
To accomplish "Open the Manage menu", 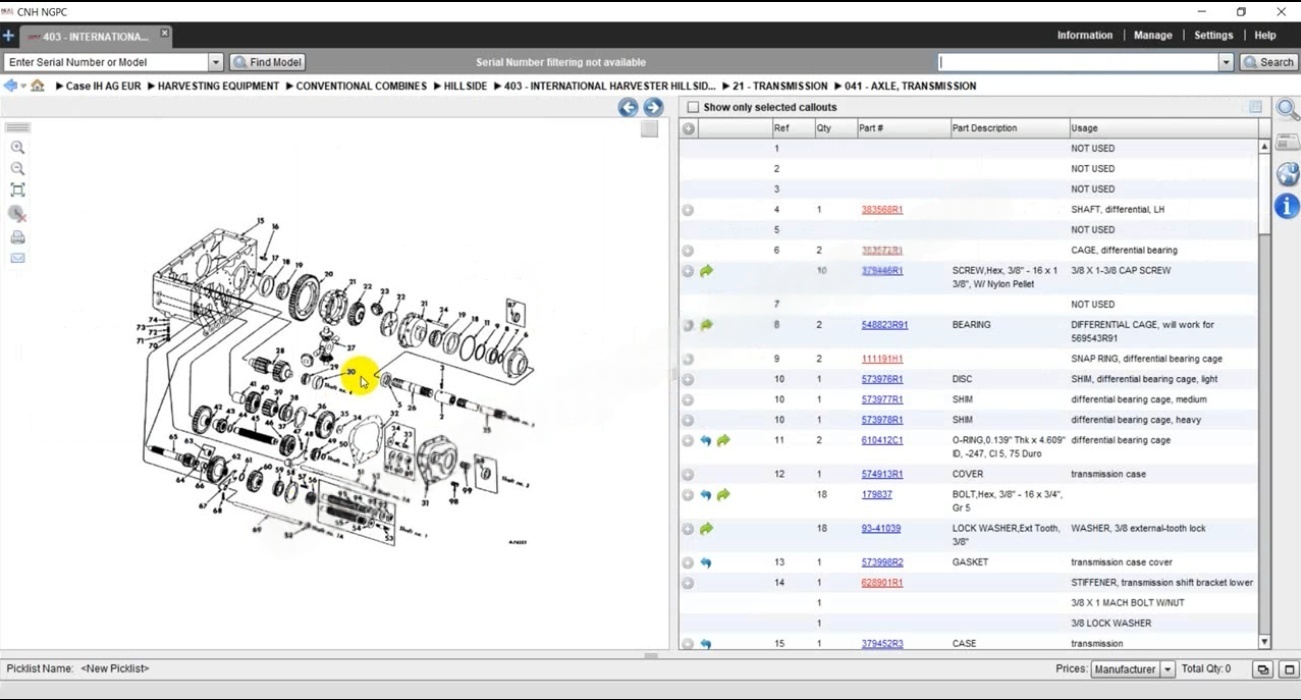I will pyautogui.click(x=1152, y=35).
